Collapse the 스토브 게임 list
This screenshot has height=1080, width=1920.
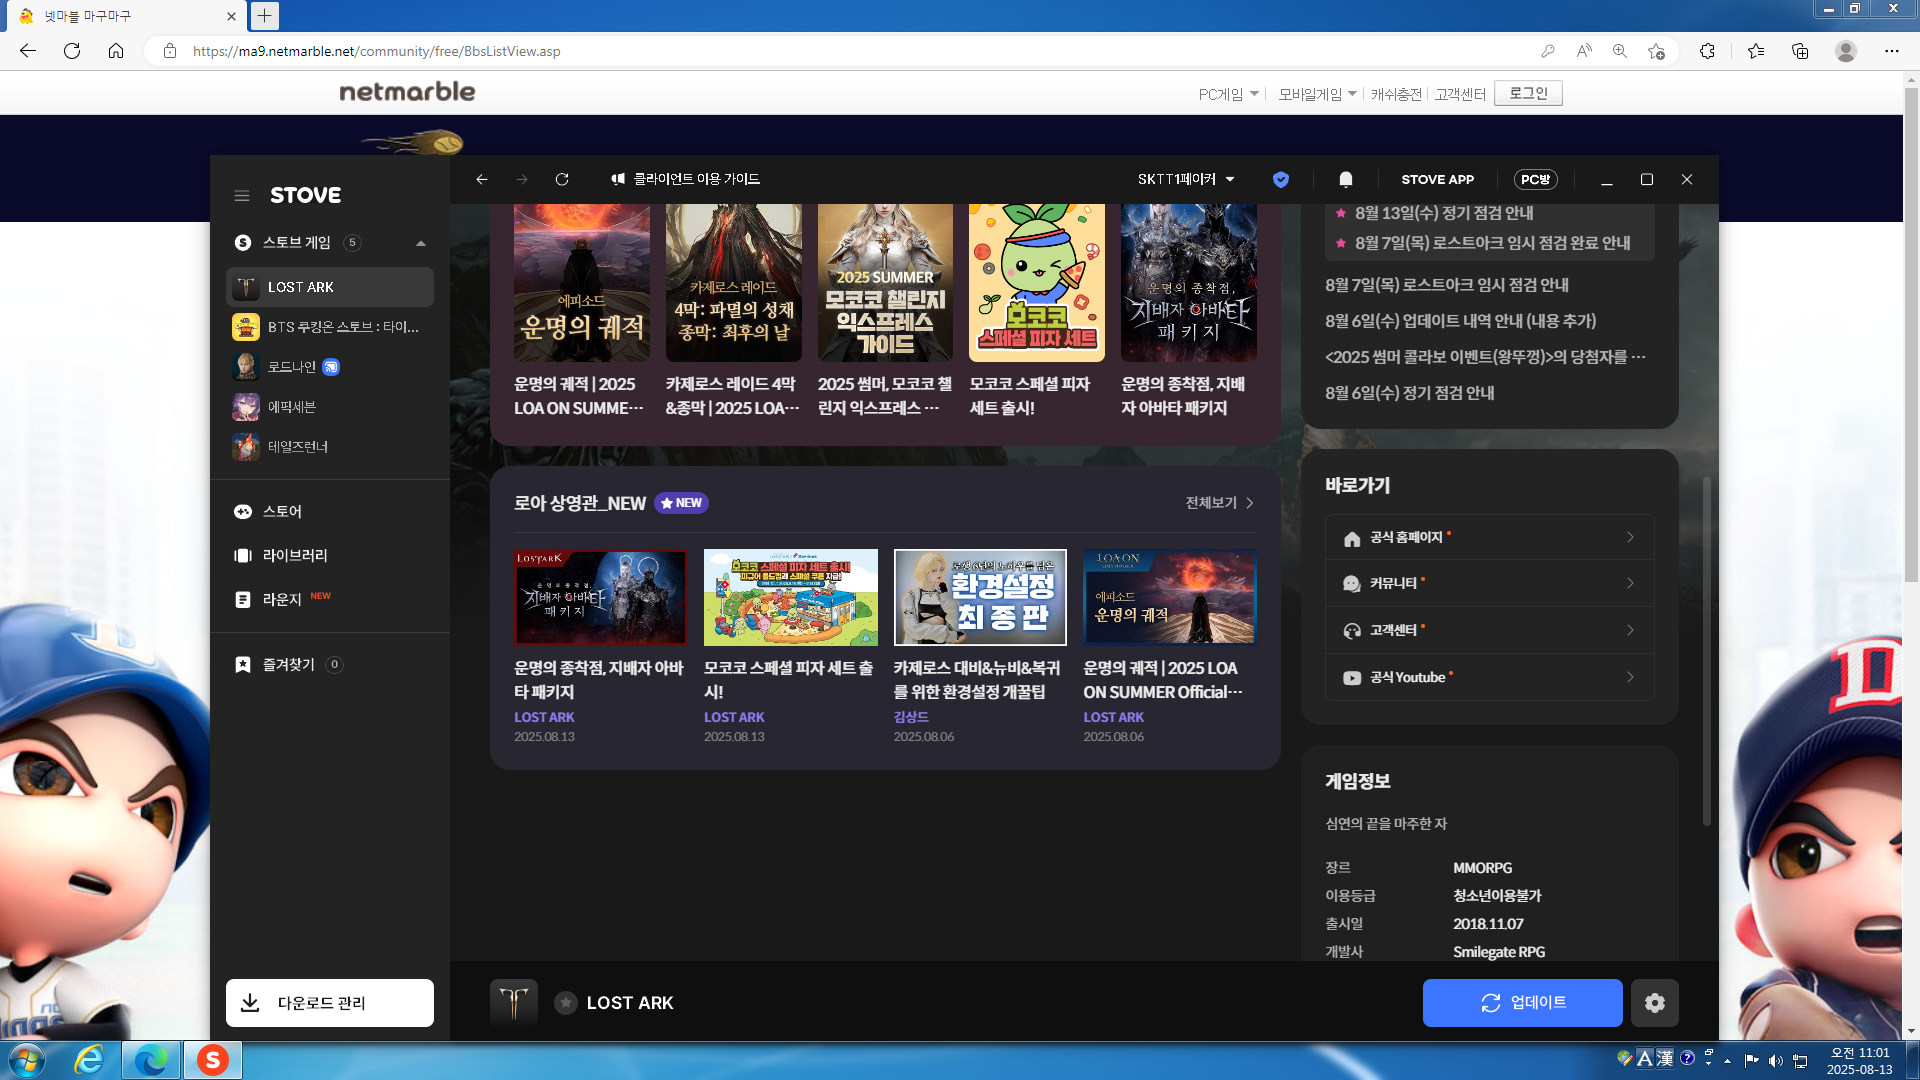pyautogui.click(x=421, y=243)
